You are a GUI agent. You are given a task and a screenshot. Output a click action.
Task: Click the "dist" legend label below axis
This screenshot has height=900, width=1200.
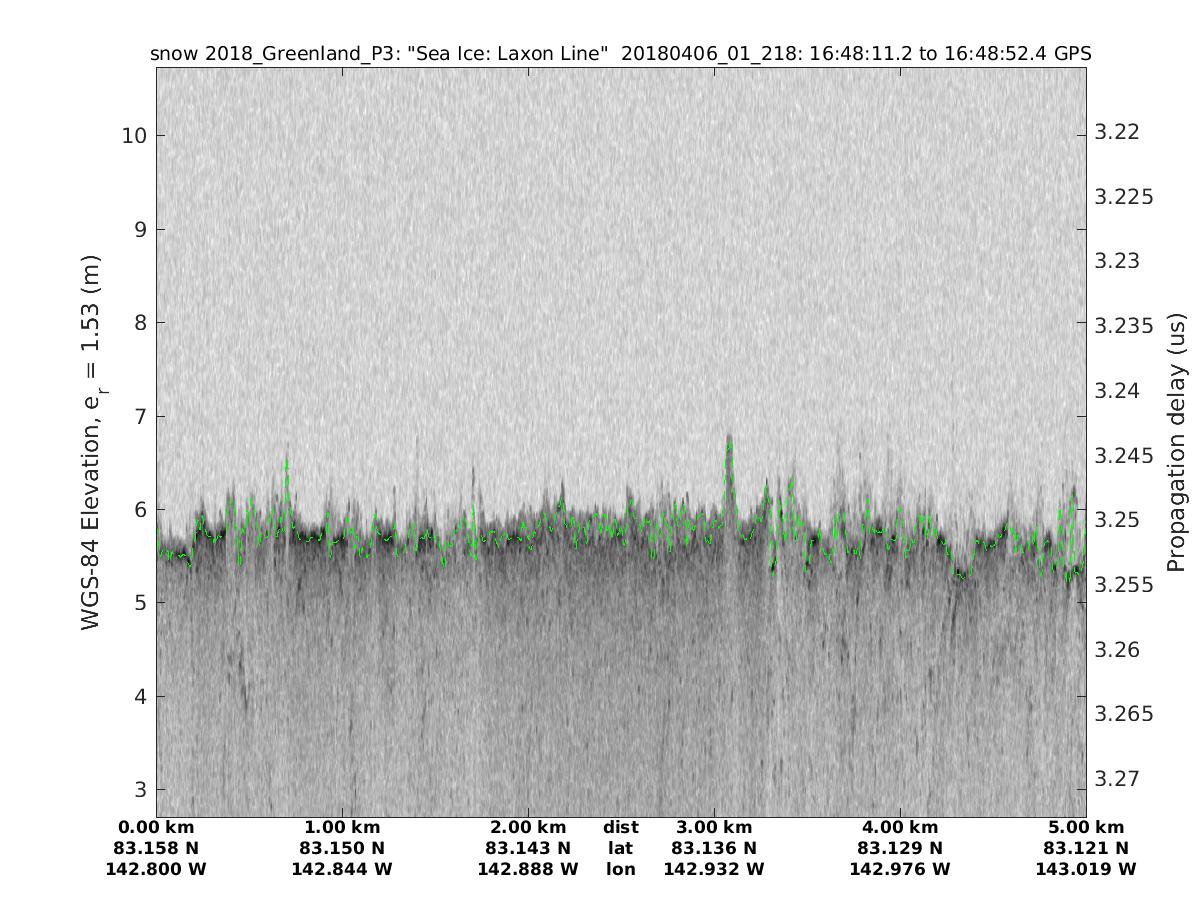pos(620,827)
